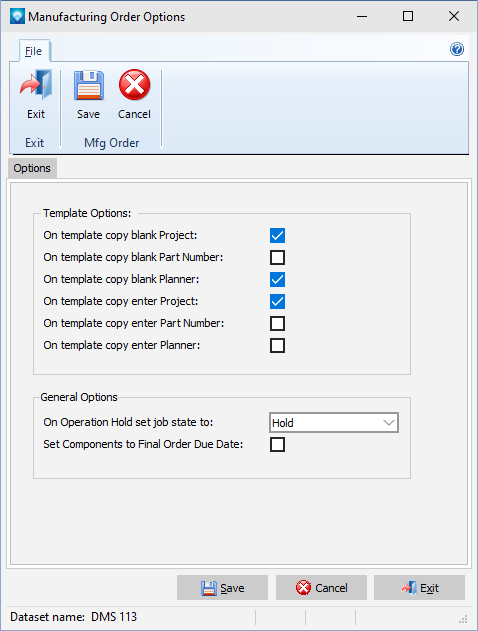Click the red Cancel ribbon icon
Screen dimensions: 478x631
coord(134,85)
